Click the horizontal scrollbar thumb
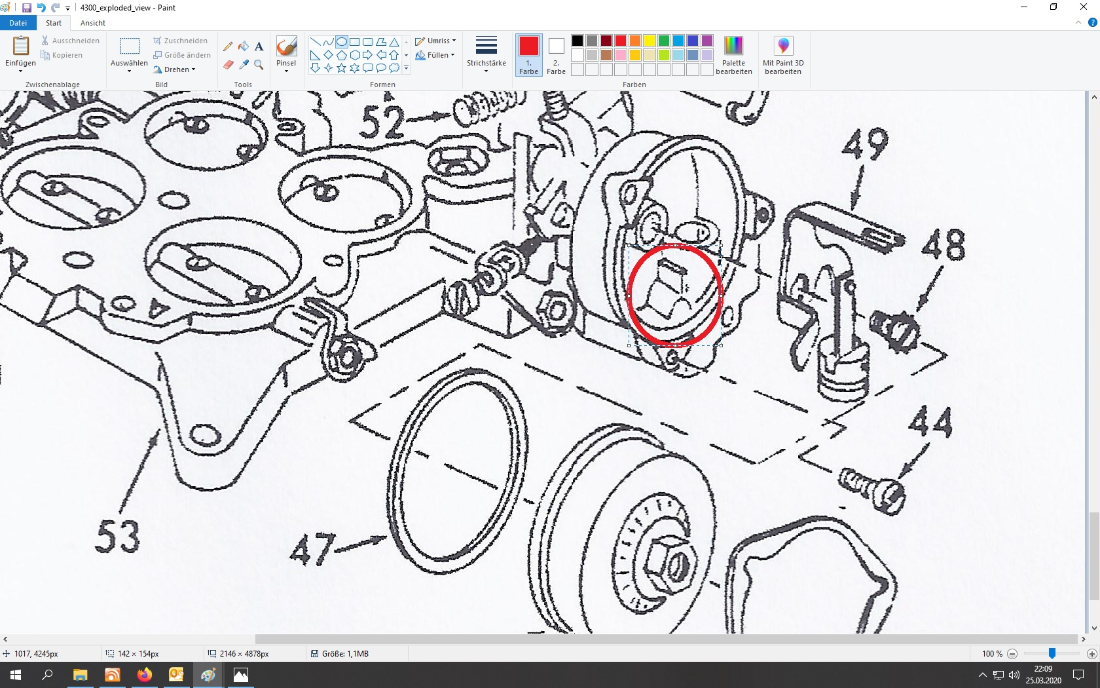 pyautogui.click(x=666, y=639)
